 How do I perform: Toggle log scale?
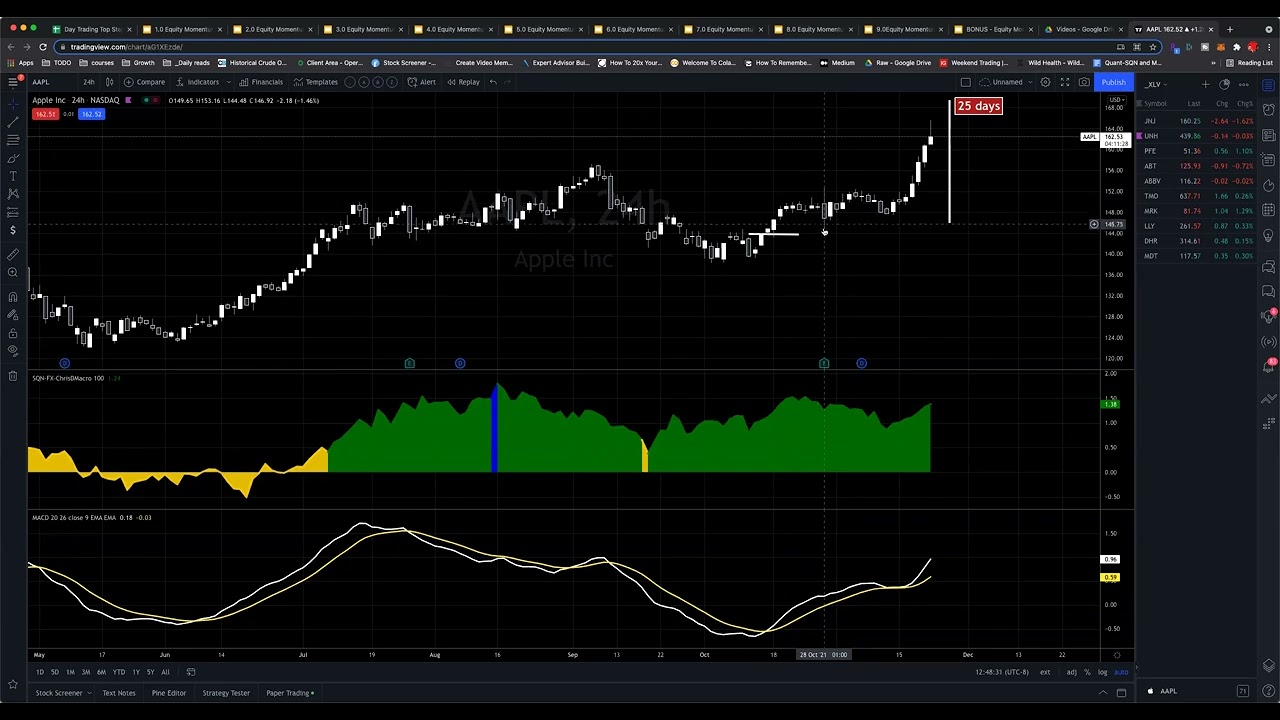pos(1102,672)
